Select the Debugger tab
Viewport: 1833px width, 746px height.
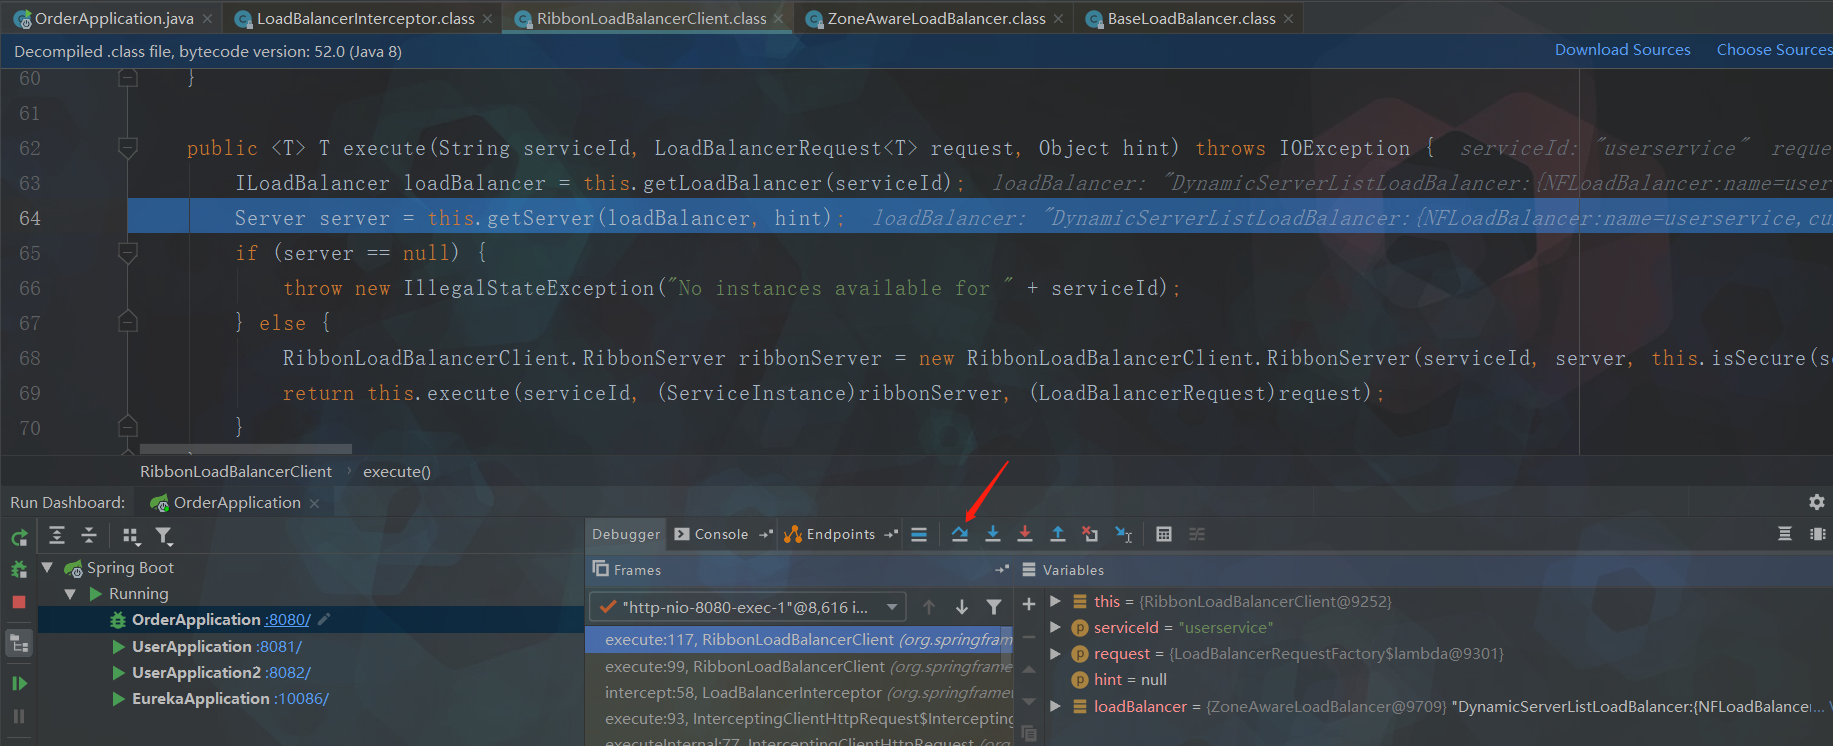pos(626,534)
